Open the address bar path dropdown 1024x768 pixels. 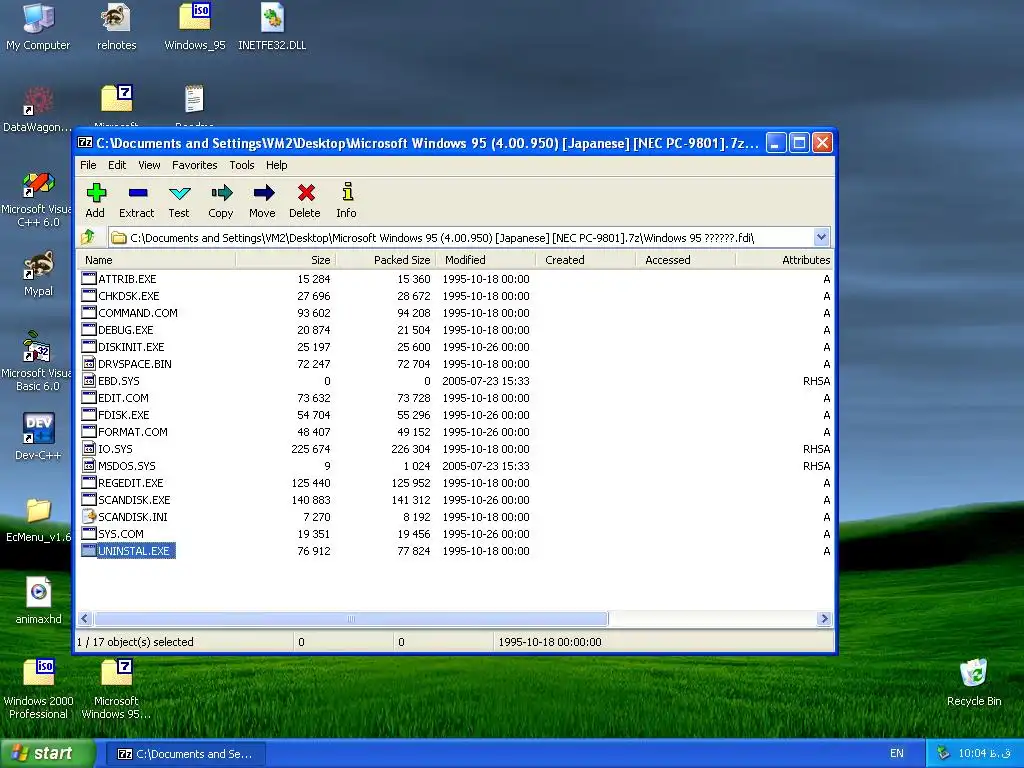point(821,238)
